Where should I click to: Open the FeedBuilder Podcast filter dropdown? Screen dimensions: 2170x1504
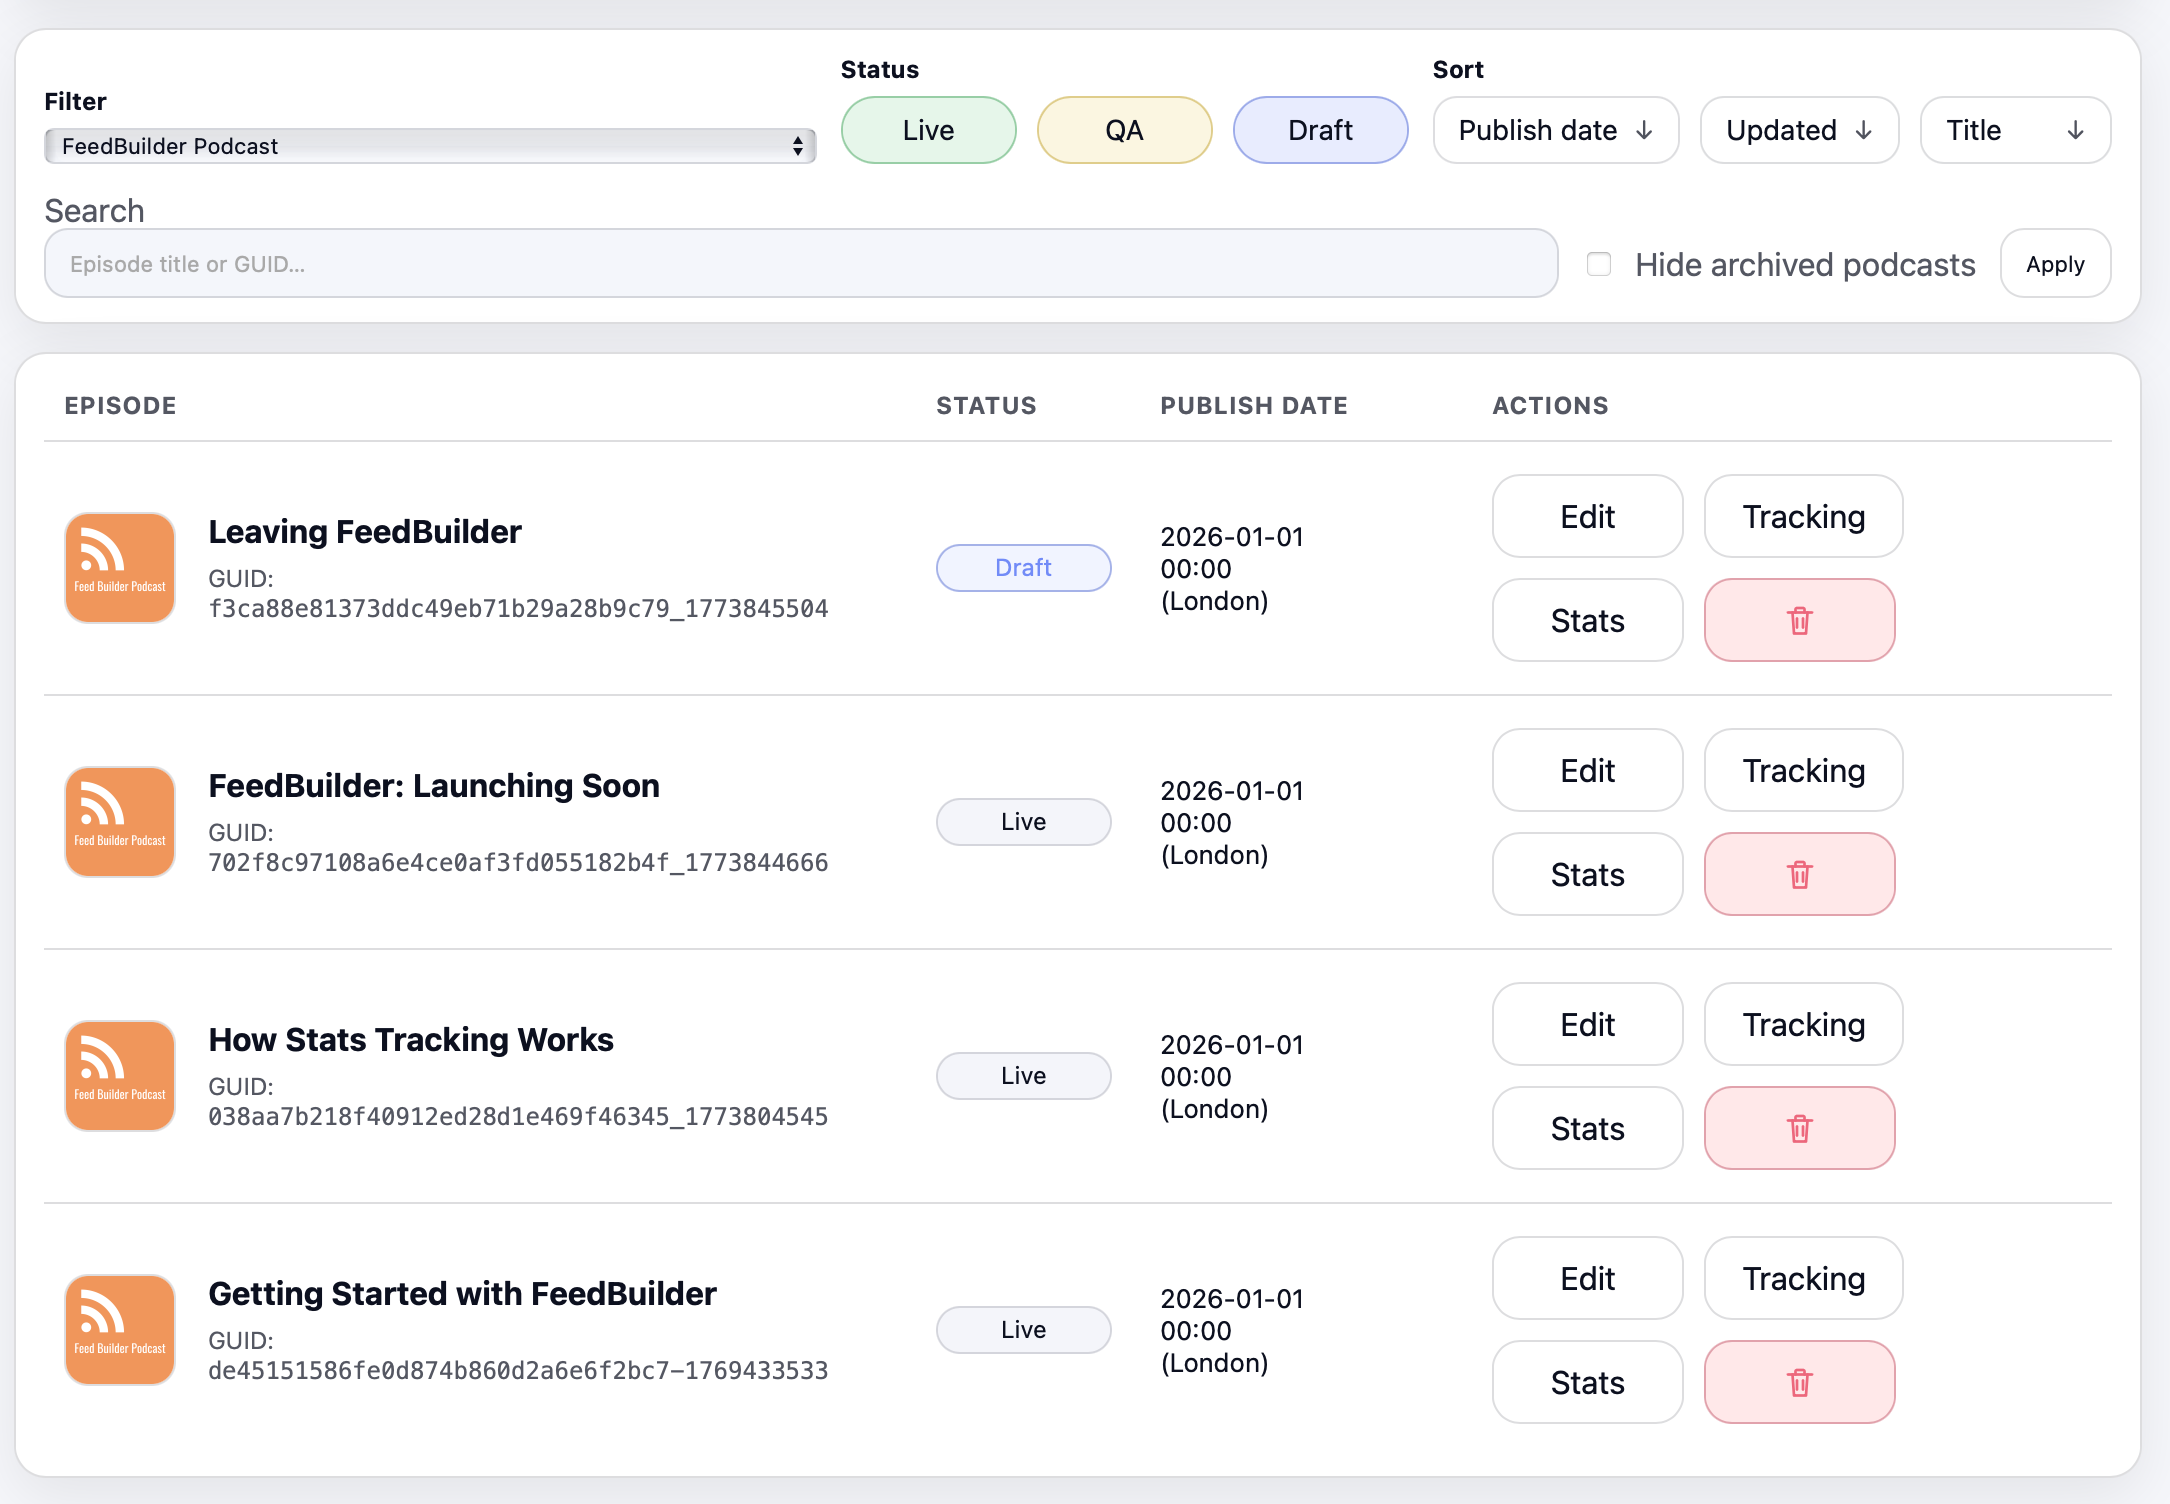click(430, 146)
